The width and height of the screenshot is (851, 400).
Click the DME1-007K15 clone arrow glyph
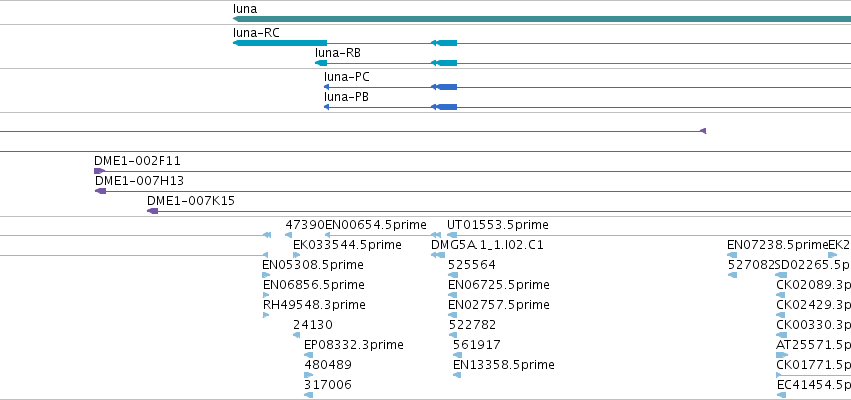153,211
